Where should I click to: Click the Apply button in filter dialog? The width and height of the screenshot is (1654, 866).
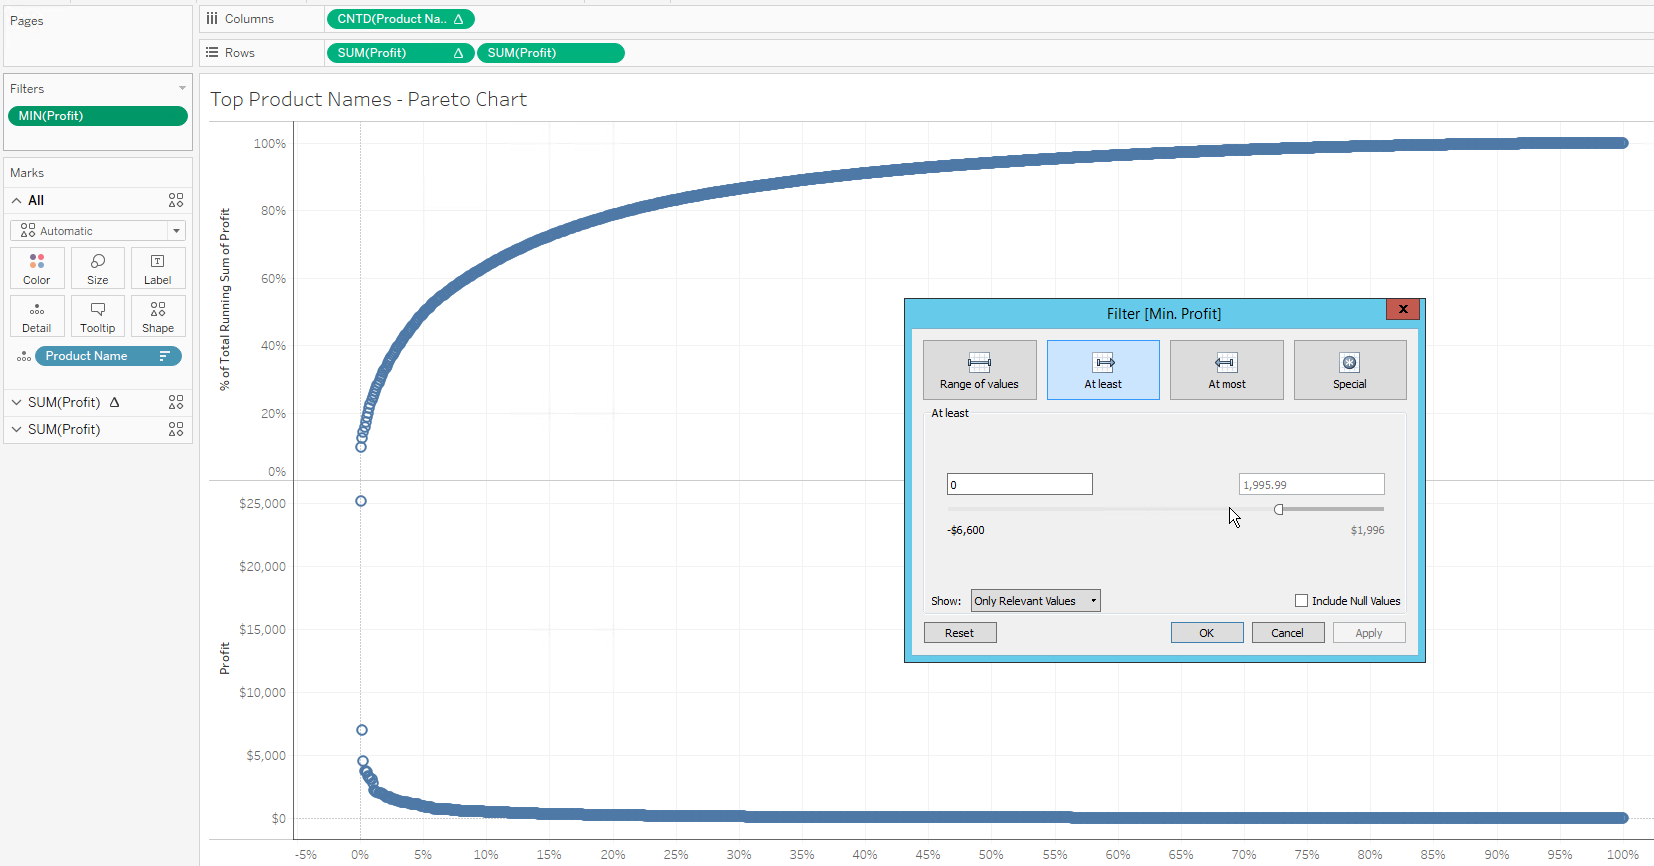(1369, 633)
